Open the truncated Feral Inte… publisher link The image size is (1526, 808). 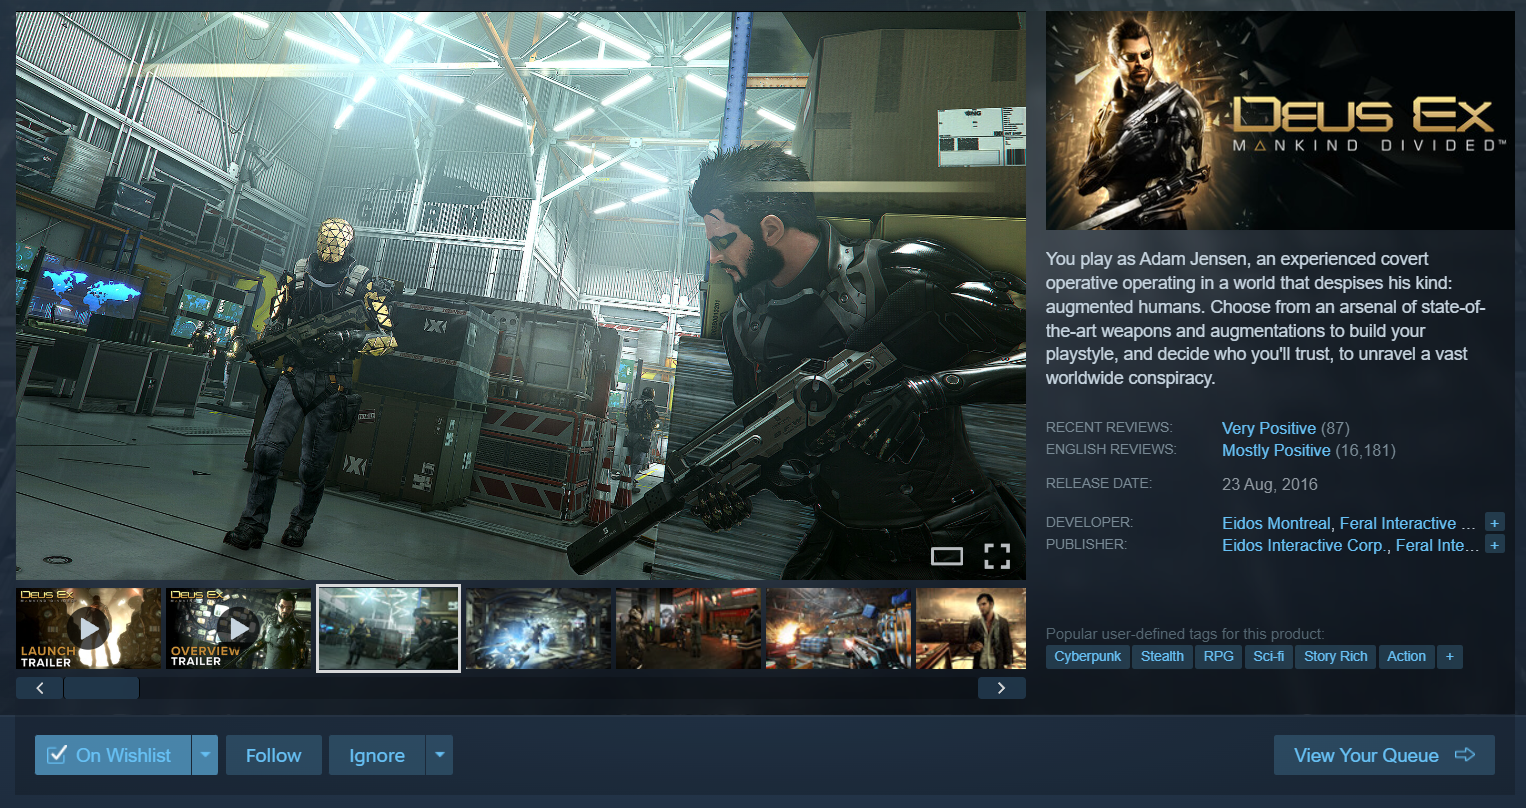[1437, 545]
